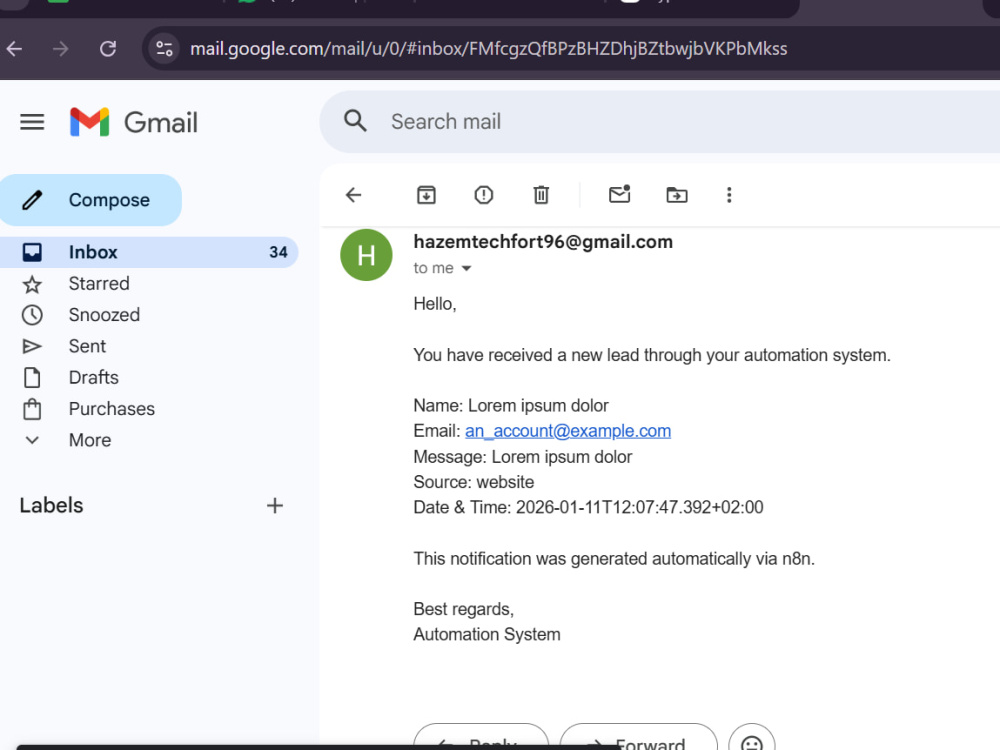The height and width of the screenshot is (750, 1000).
Task: Click the Sent arrow icon
Action: [x=32, y=346]
